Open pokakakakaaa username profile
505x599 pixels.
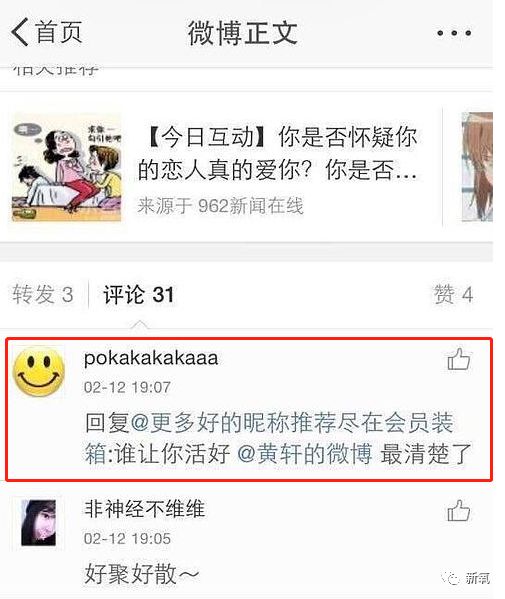151,358
